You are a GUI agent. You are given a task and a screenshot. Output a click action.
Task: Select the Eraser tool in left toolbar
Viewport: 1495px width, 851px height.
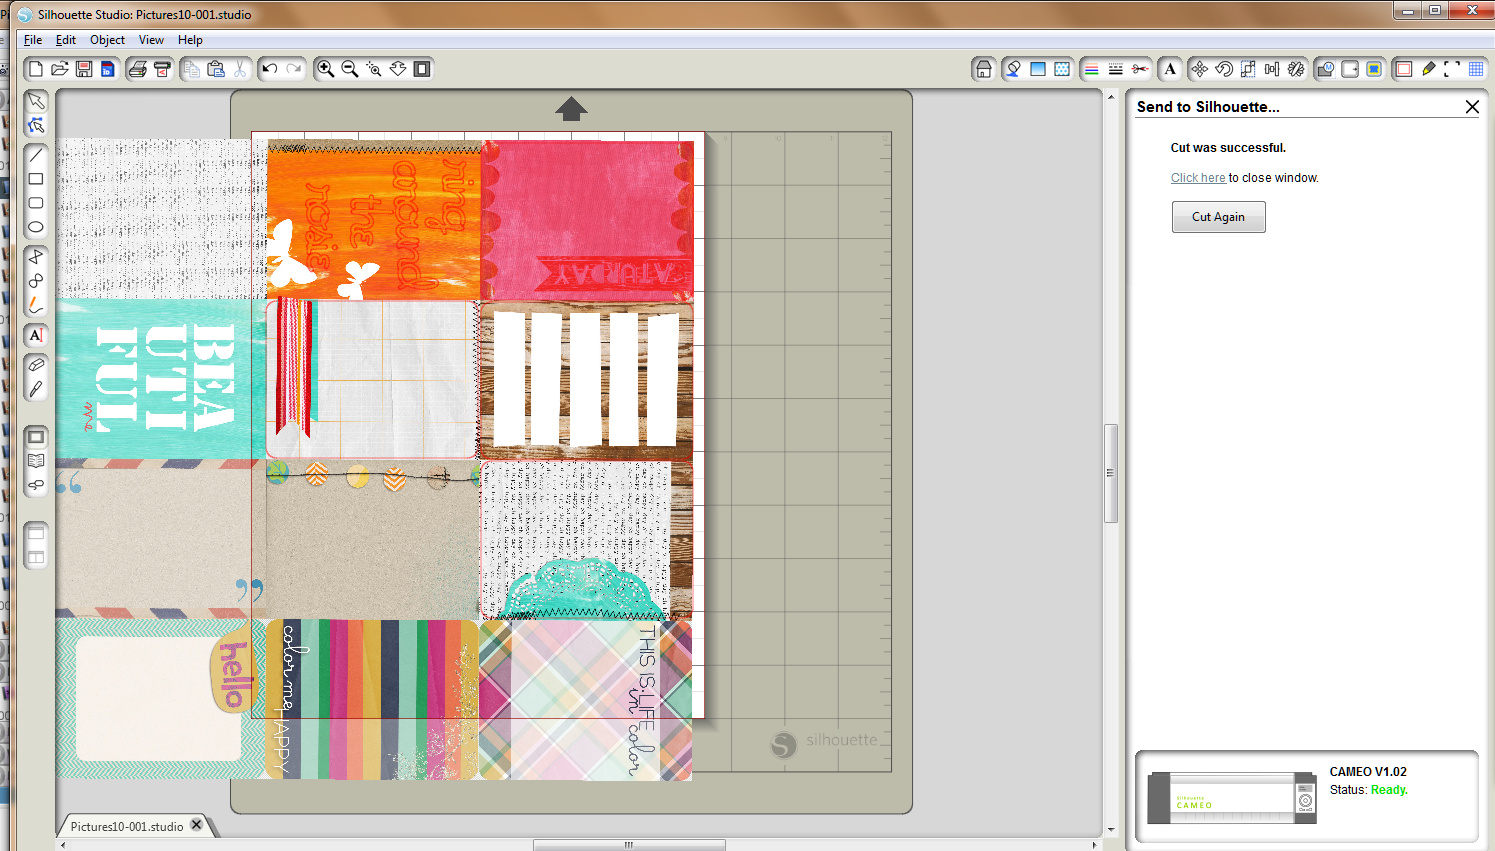(36, 365)
